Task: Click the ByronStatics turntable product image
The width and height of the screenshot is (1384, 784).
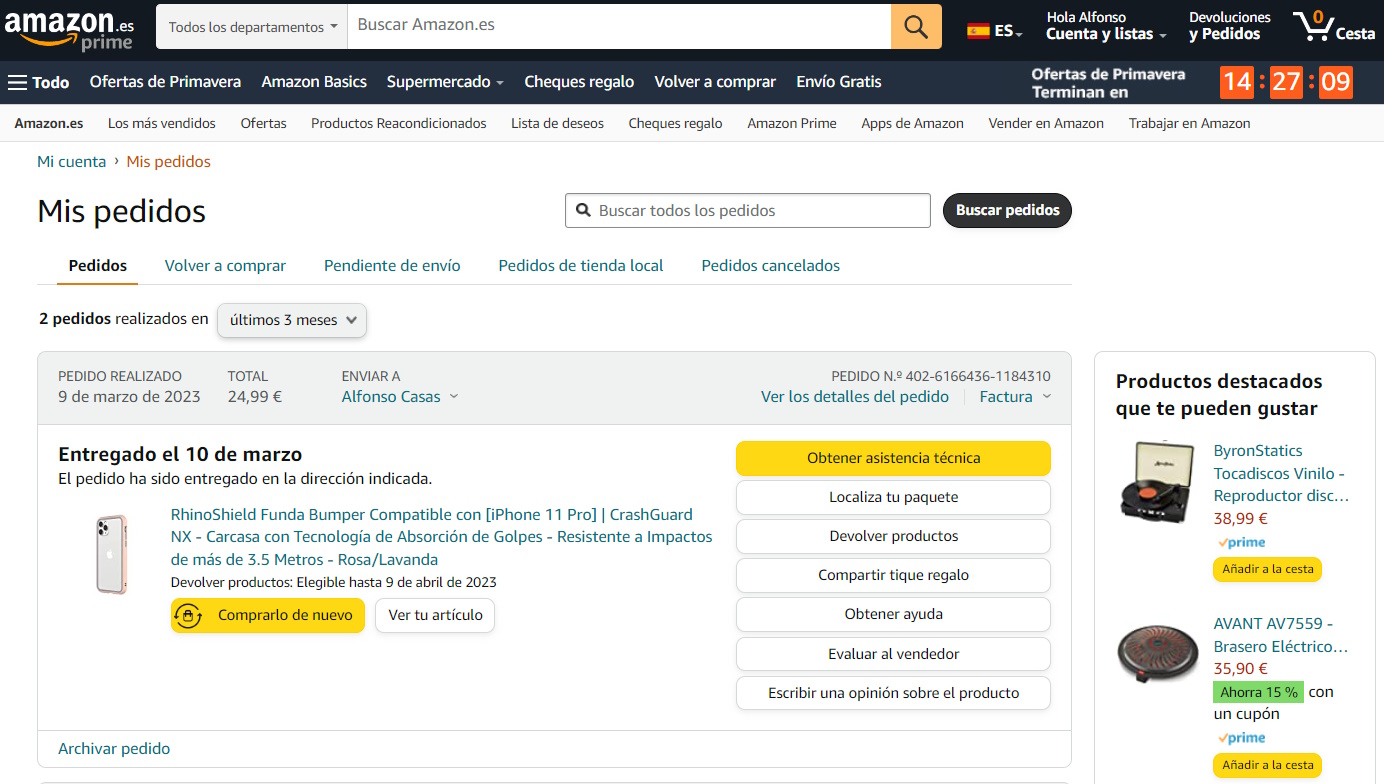Action: click(1157, 482)
